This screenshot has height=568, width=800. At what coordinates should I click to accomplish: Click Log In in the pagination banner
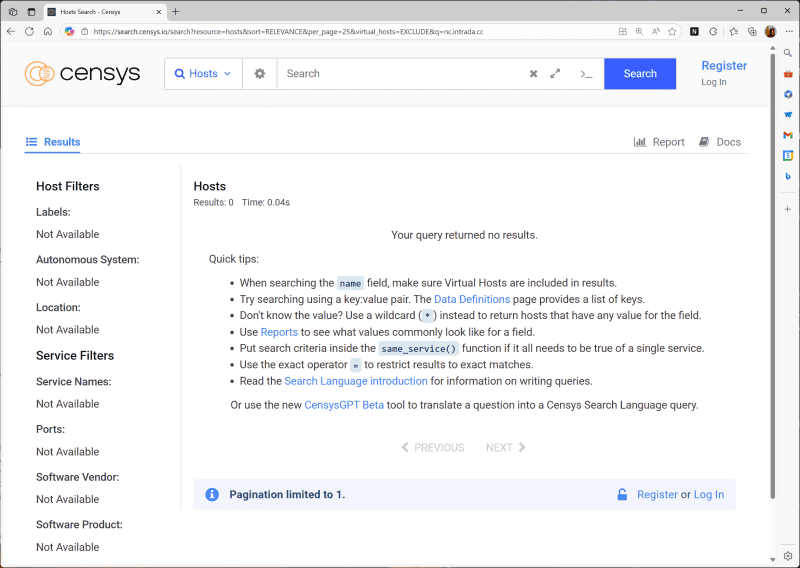(x=709, y=495)
